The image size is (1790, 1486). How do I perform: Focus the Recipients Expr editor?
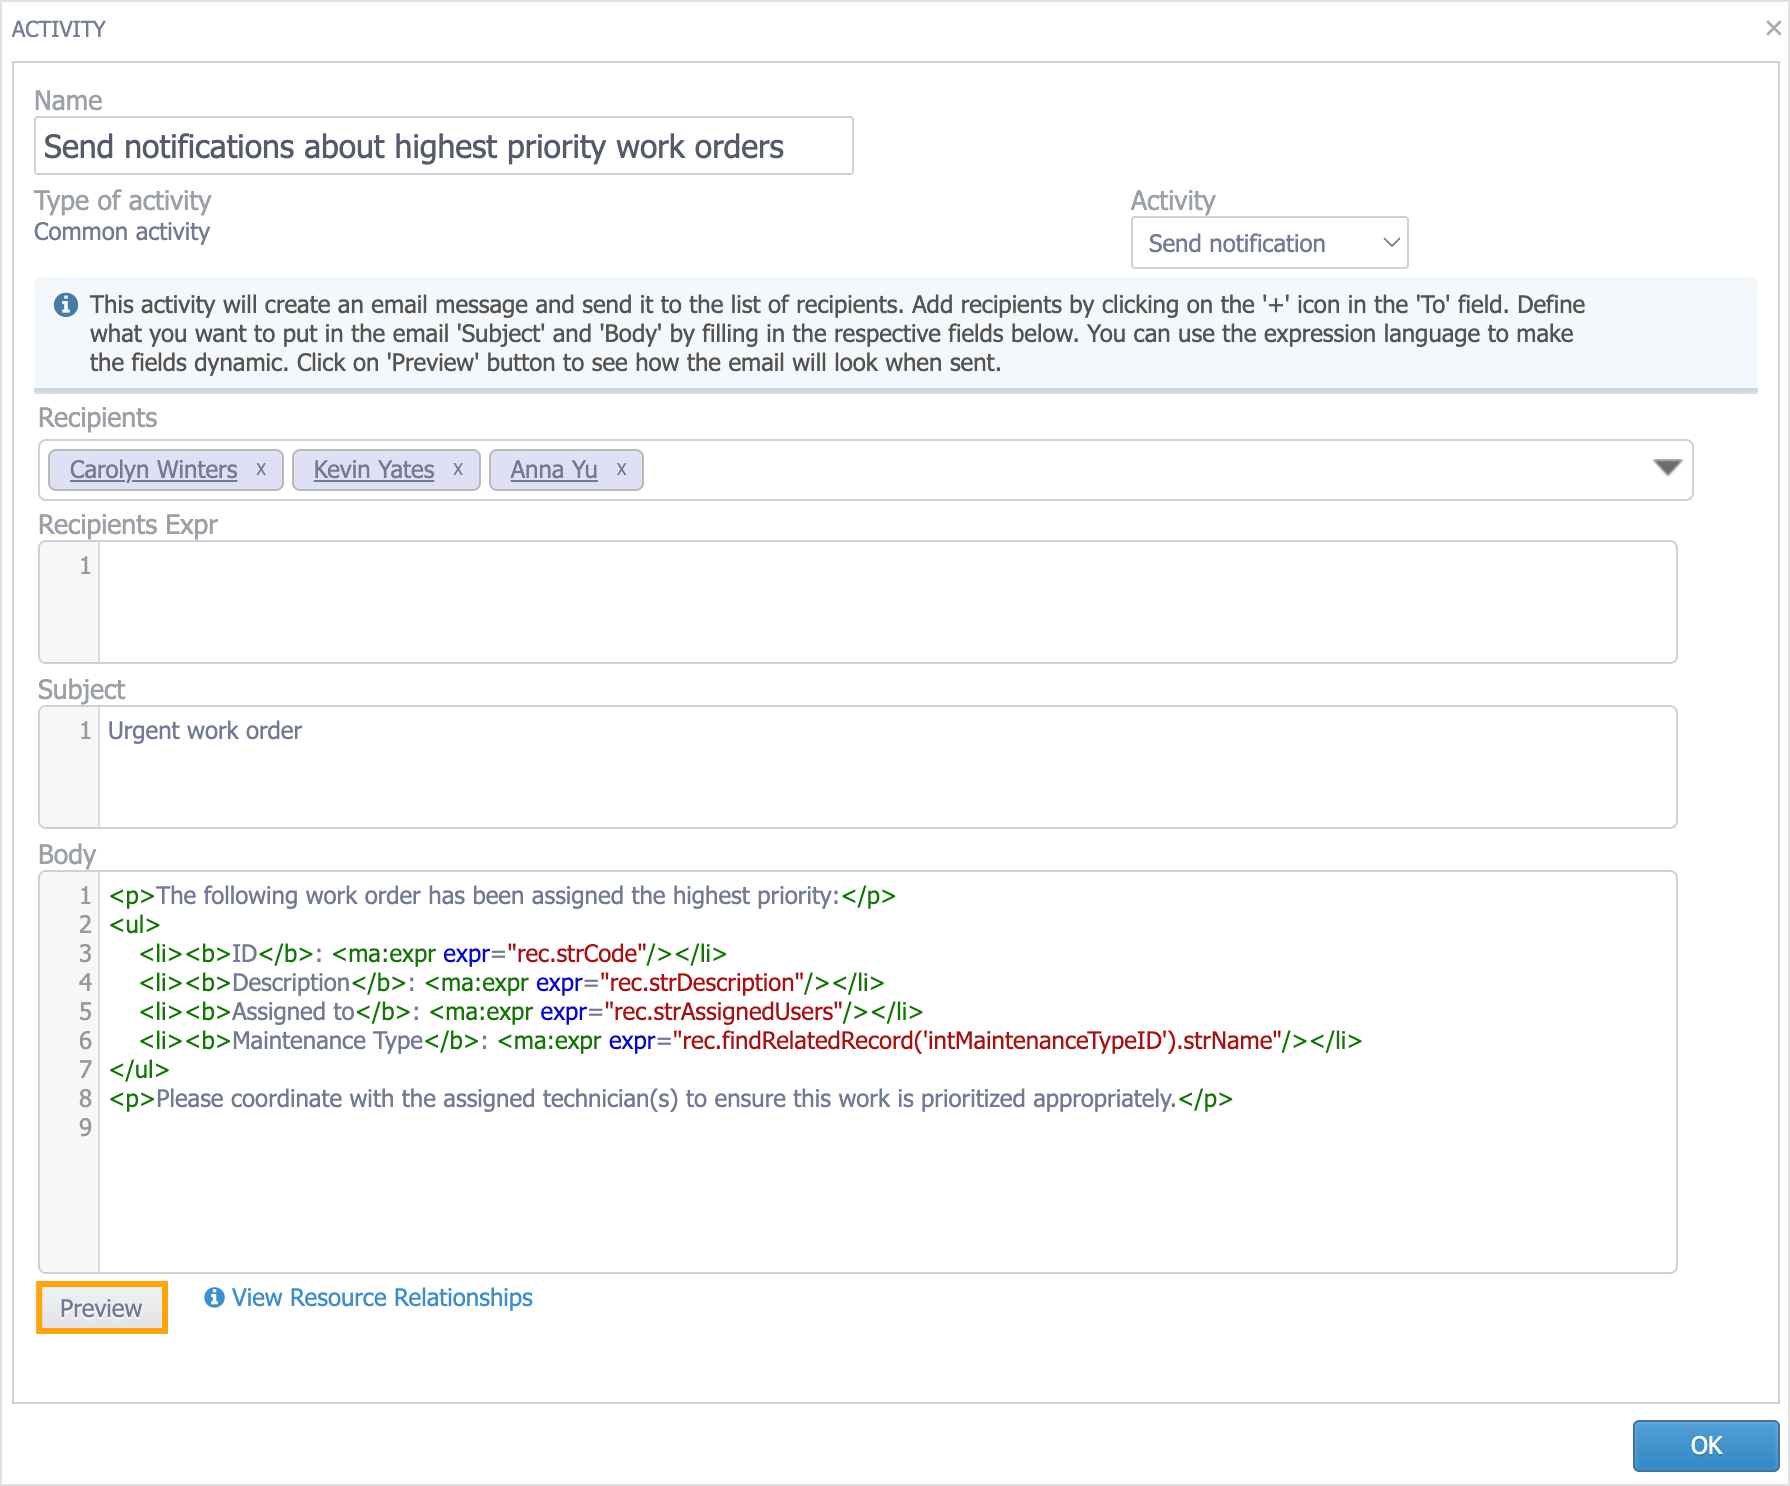886,601
